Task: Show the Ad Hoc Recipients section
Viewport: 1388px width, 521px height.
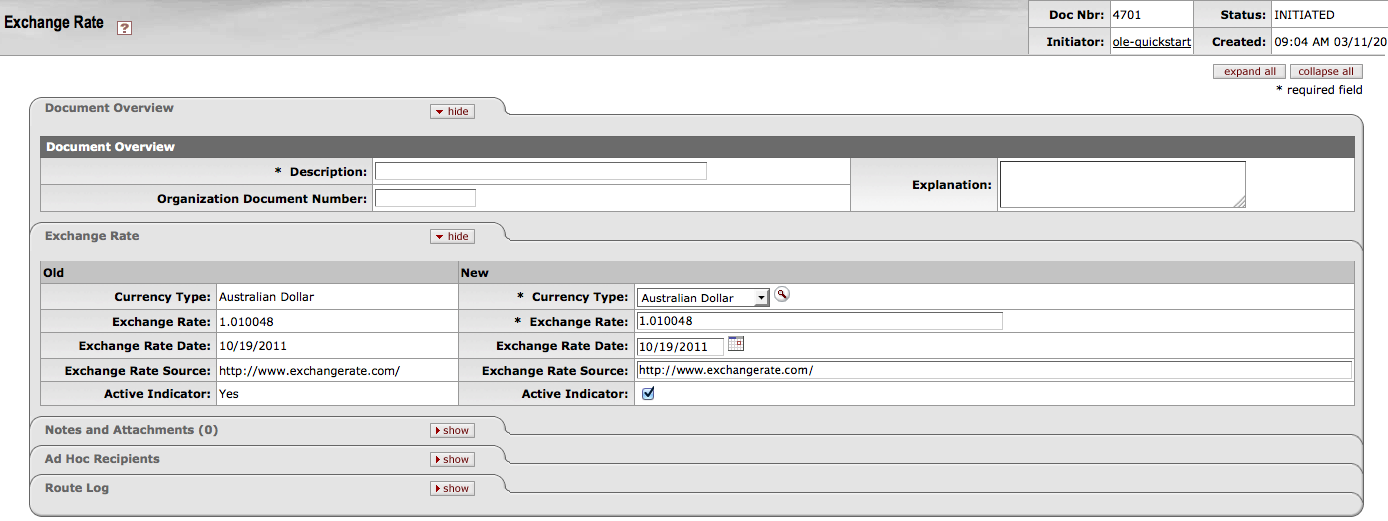Action: (x=452, y=459)
